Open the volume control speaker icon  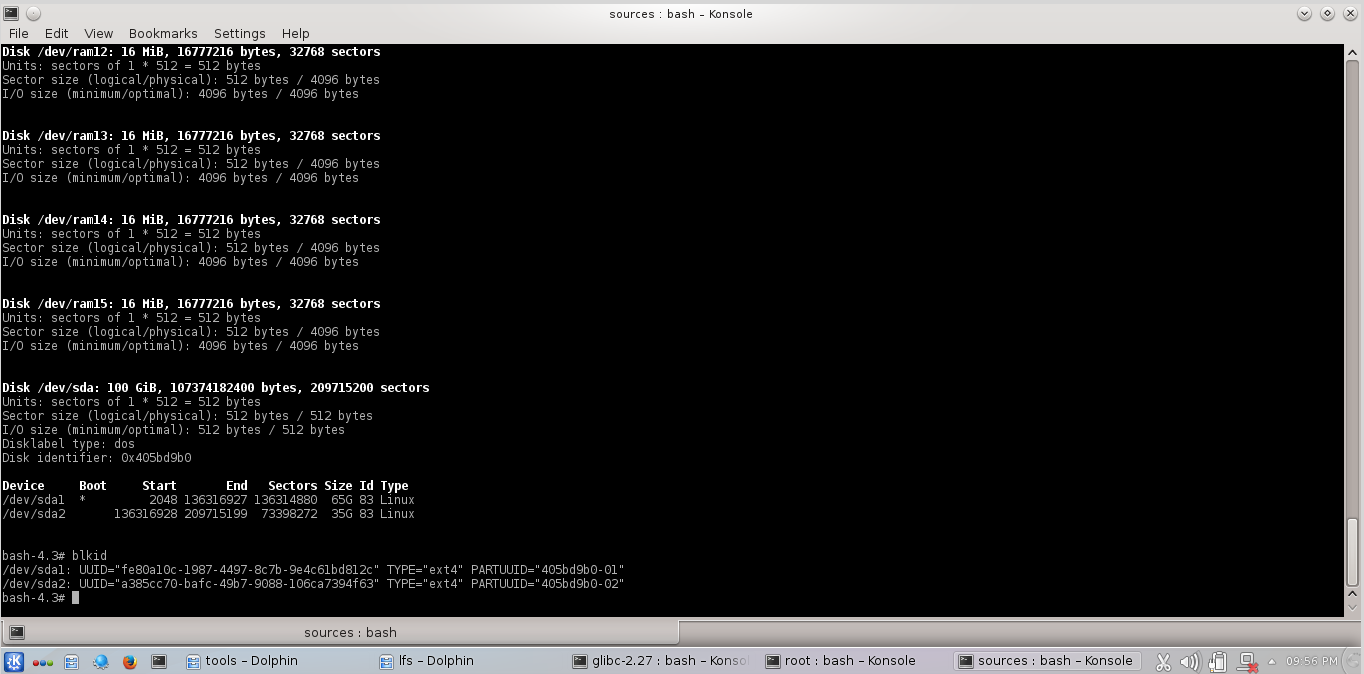(1190, 661)
